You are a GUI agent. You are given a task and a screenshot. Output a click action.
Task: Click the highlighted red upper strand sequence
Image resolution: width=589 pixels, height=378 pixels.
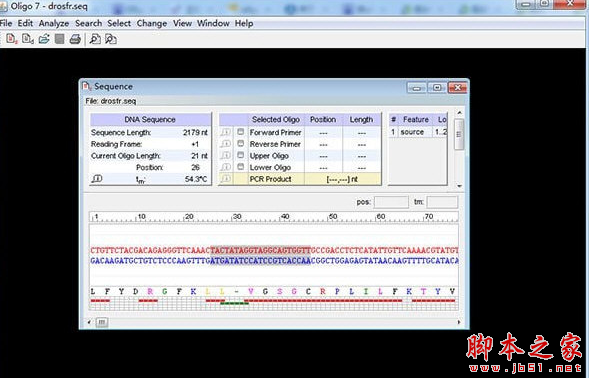(x=260, y=250)
